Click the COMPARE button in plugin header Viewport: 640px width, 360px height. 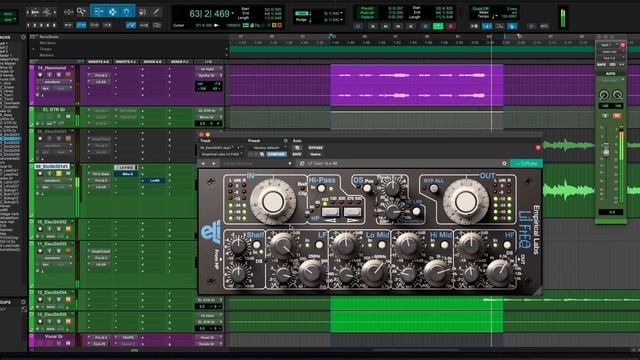[276, 154]
